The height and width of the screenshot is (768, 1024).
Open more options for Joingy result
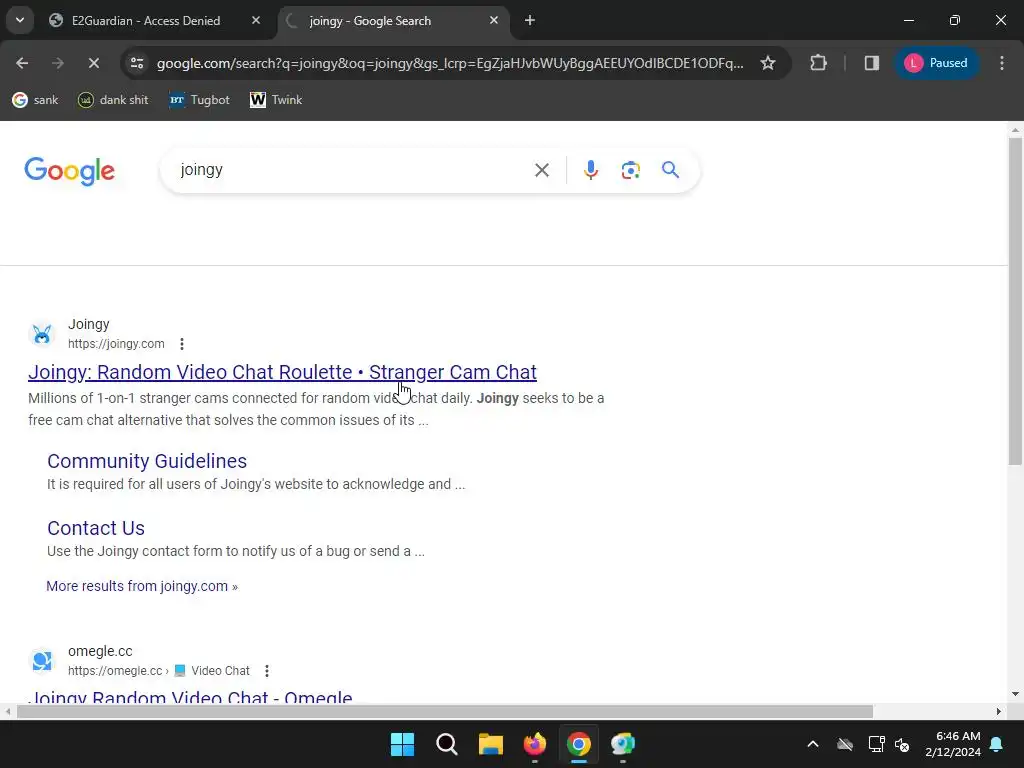click(182, 344)
